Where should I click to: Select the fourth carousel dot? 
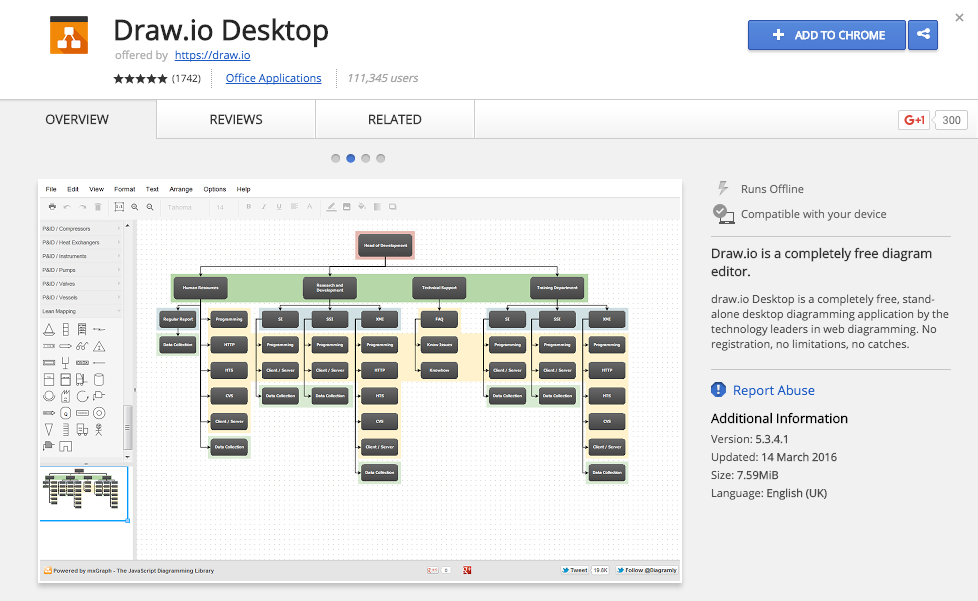[x=381, y=158]
